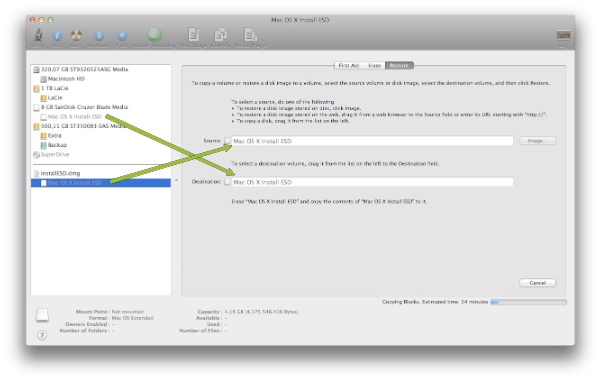Select the Extra volume
The height and width of the screenshot is (381, 600).
(x=51, y=136)
